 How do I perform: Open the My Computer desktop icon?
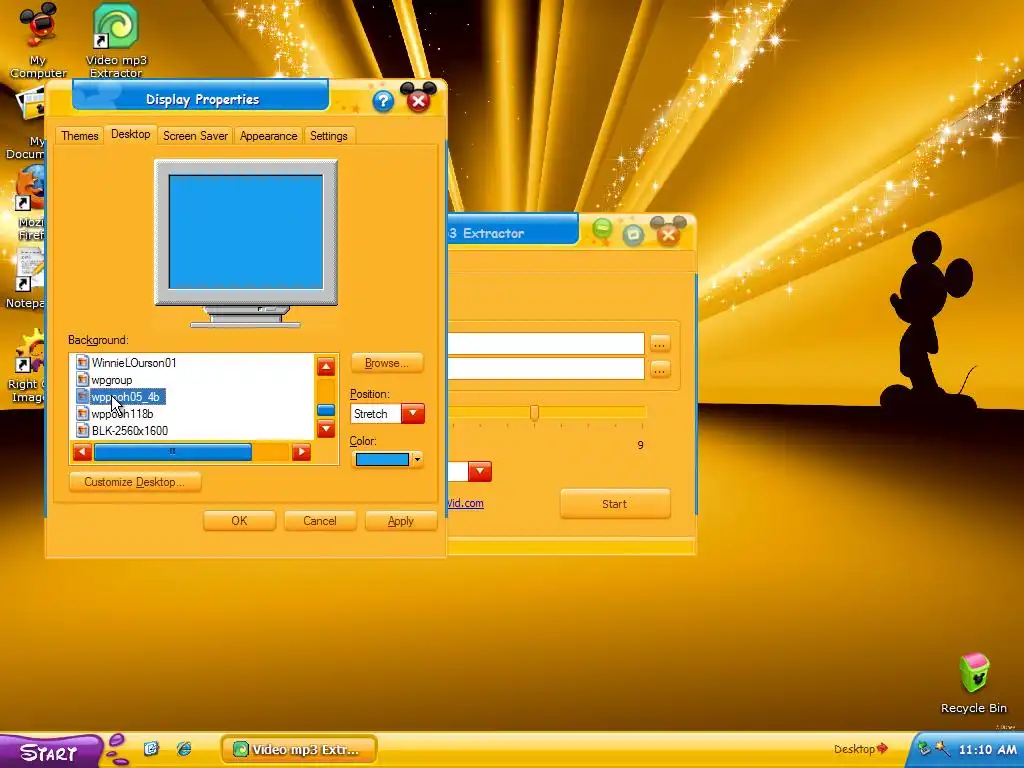(38, 39)
